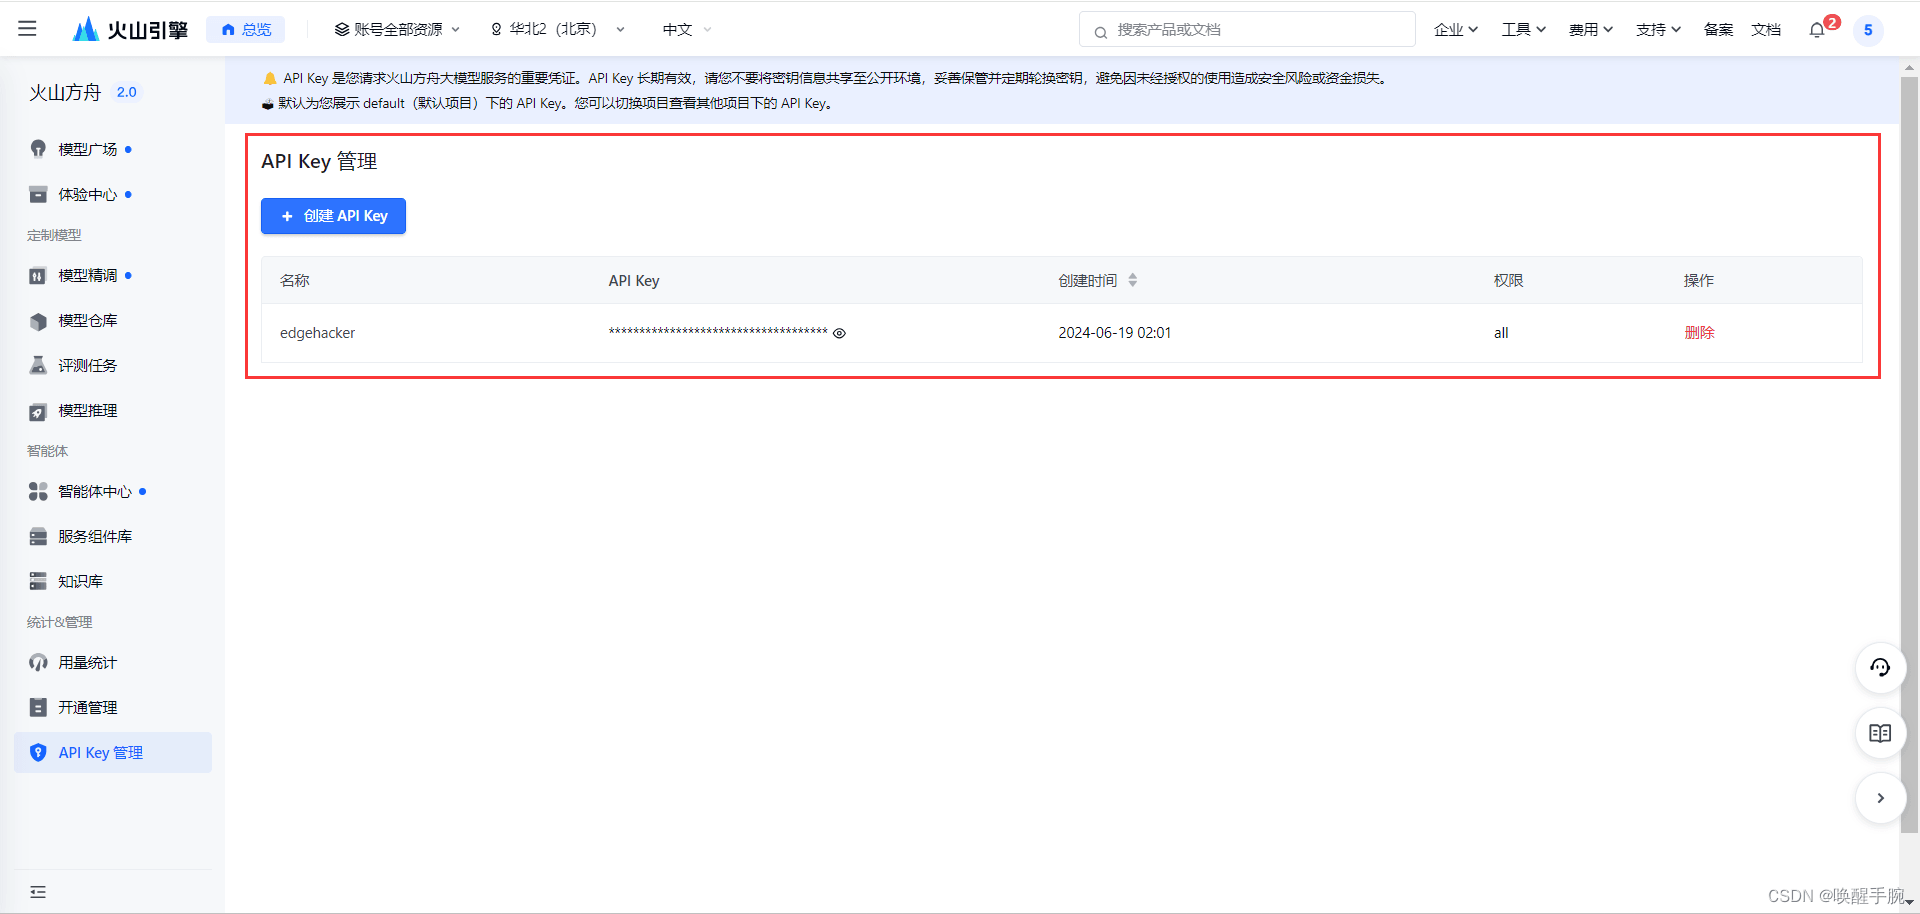Expand the 账号全部资源 dropdown
Screen dimensions: 1920x914
(397, 30)
